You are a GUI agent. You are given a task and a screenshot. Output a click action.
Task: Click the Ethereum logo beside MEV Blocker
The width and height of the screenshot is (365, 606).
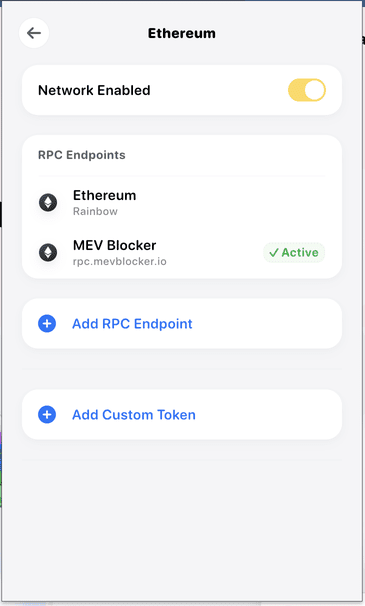pos(48,252)
